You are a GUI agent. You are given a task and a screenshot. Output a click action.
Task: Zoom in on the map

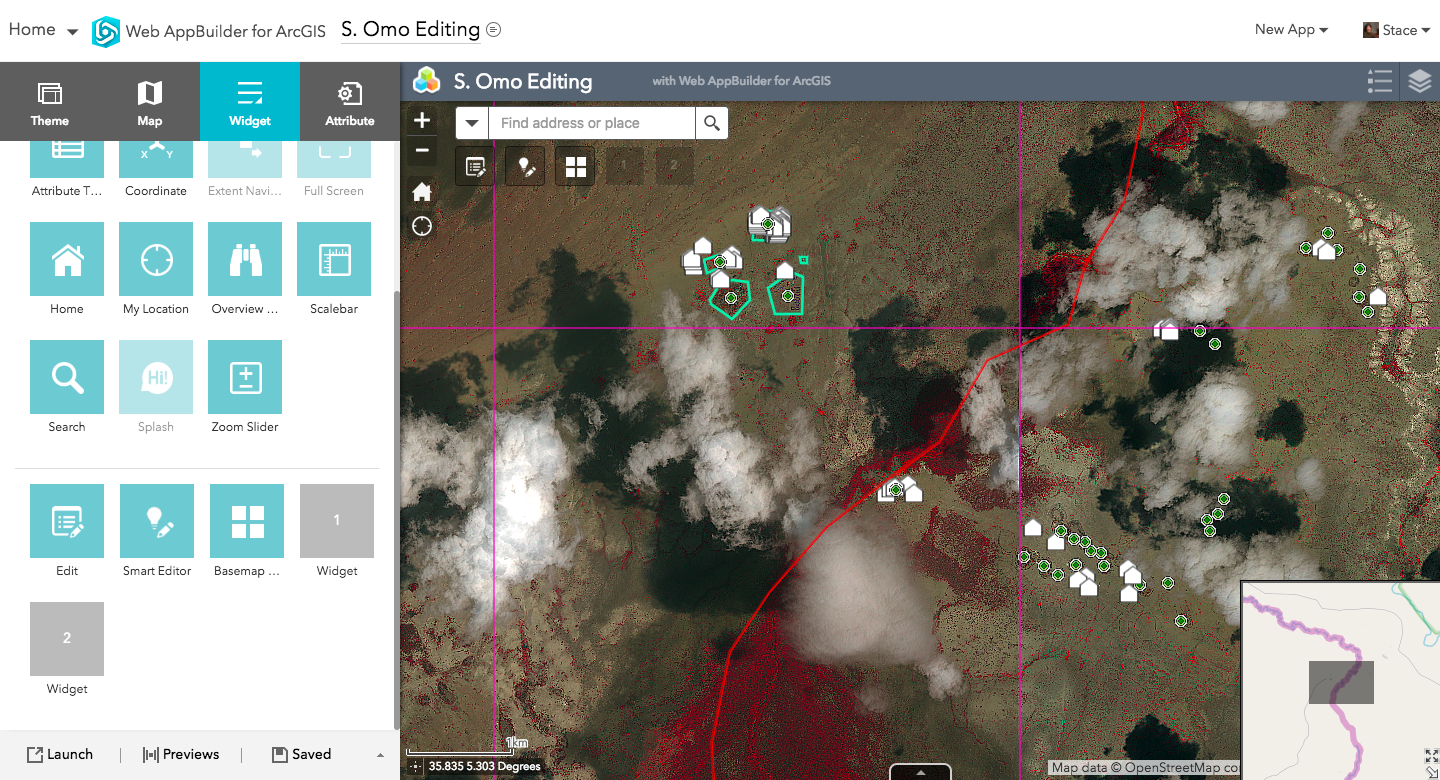point(422,120)
